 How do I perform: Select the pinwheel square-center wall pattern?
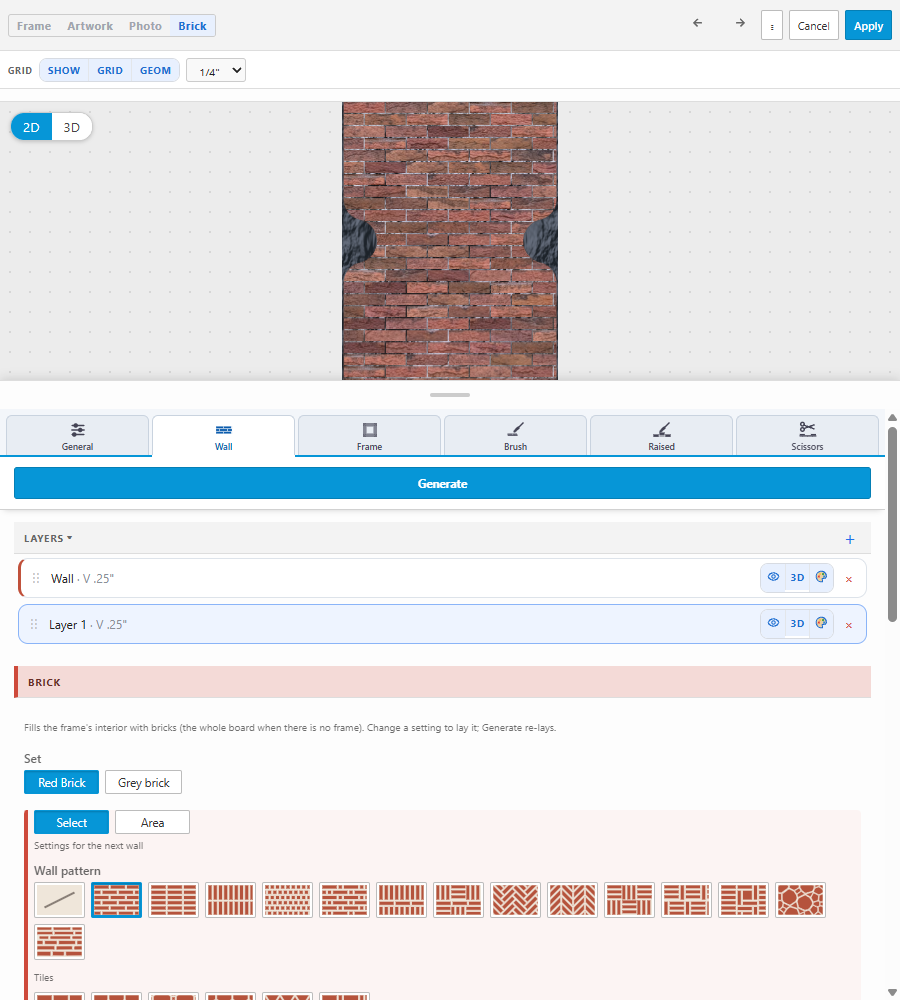[743, 900]
